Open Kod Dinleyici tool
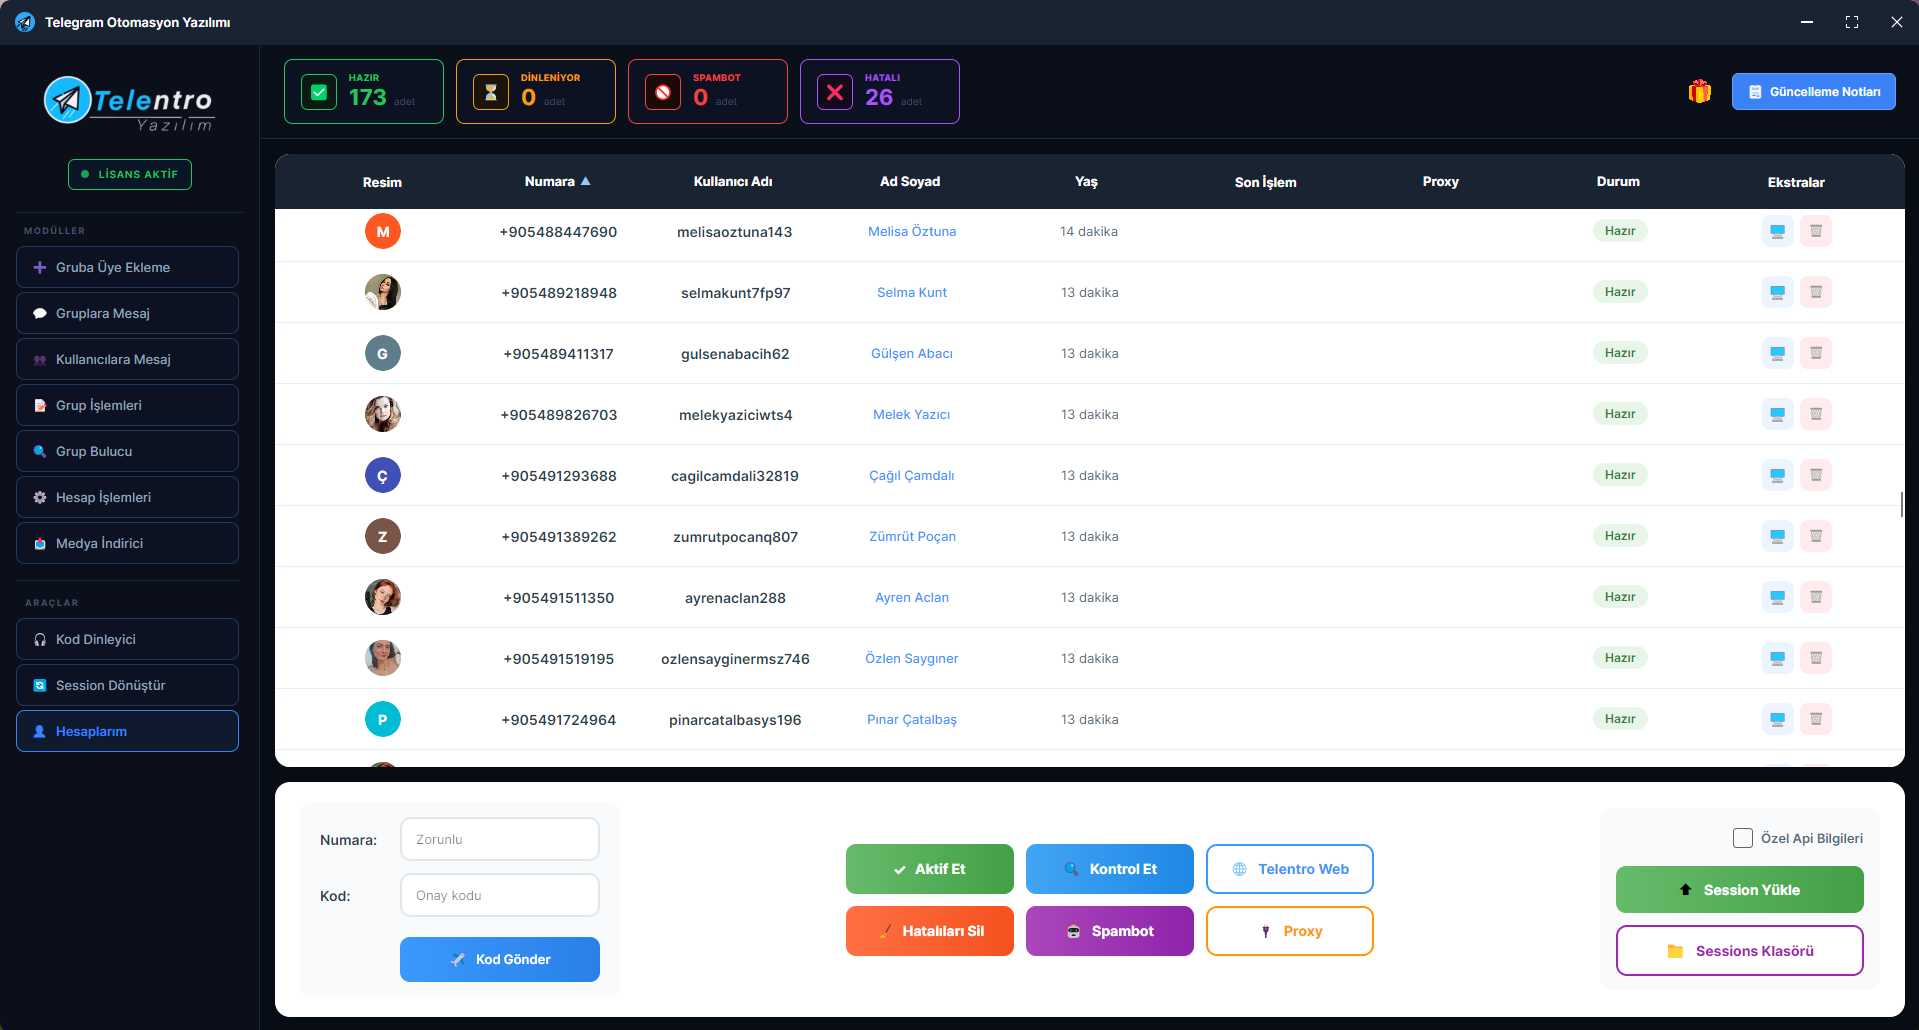Viewport: 1919px width, 1030px height. tap(127, 640)
